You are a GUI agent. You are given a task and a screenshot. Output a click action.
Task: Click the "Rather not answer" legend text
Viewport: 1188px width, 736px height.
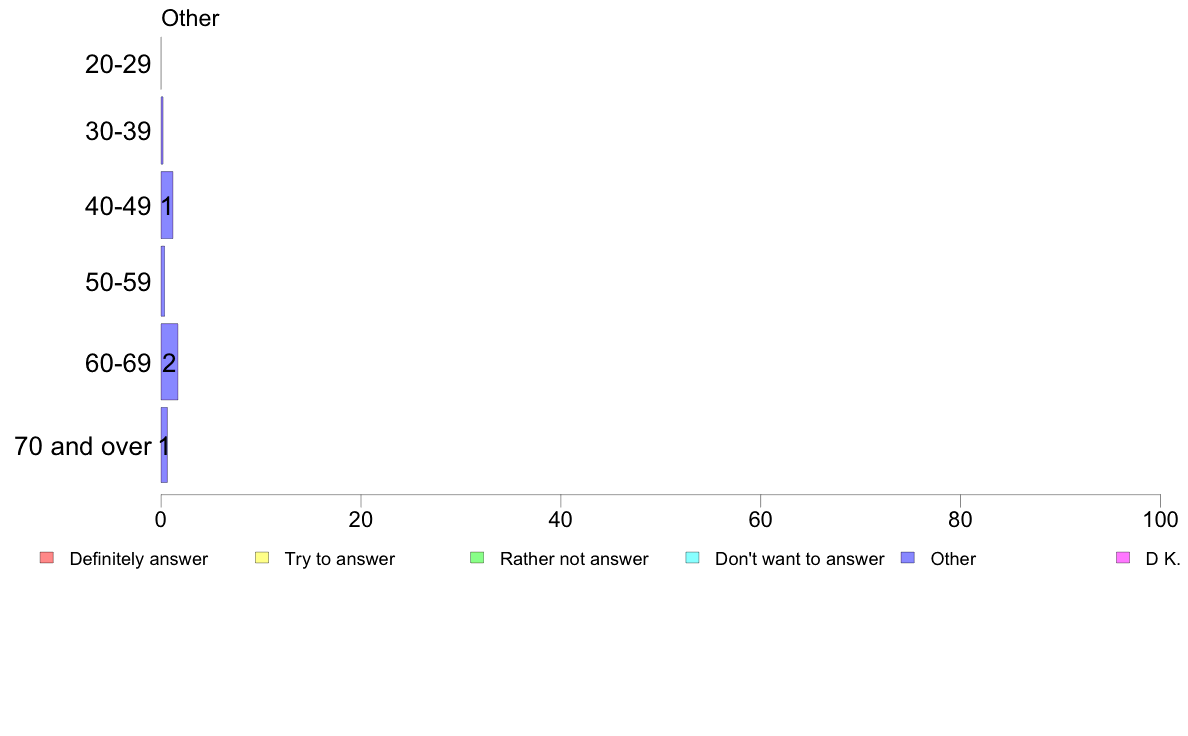(x=574, y=559)
